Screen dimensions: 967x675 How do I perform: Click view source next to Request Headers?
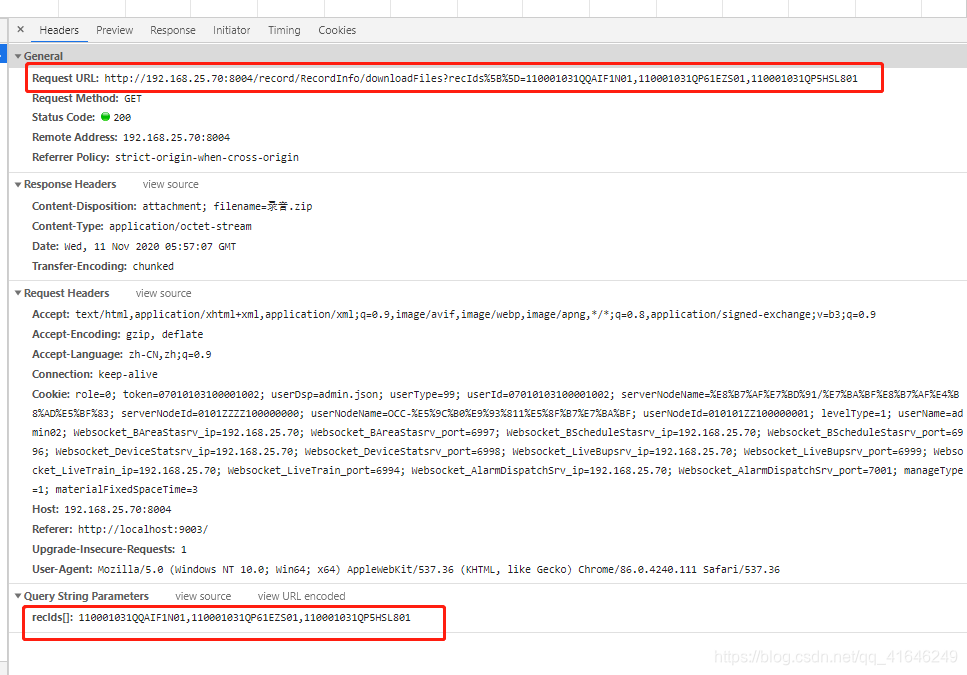pyautogui.click(x=163, y=293)
